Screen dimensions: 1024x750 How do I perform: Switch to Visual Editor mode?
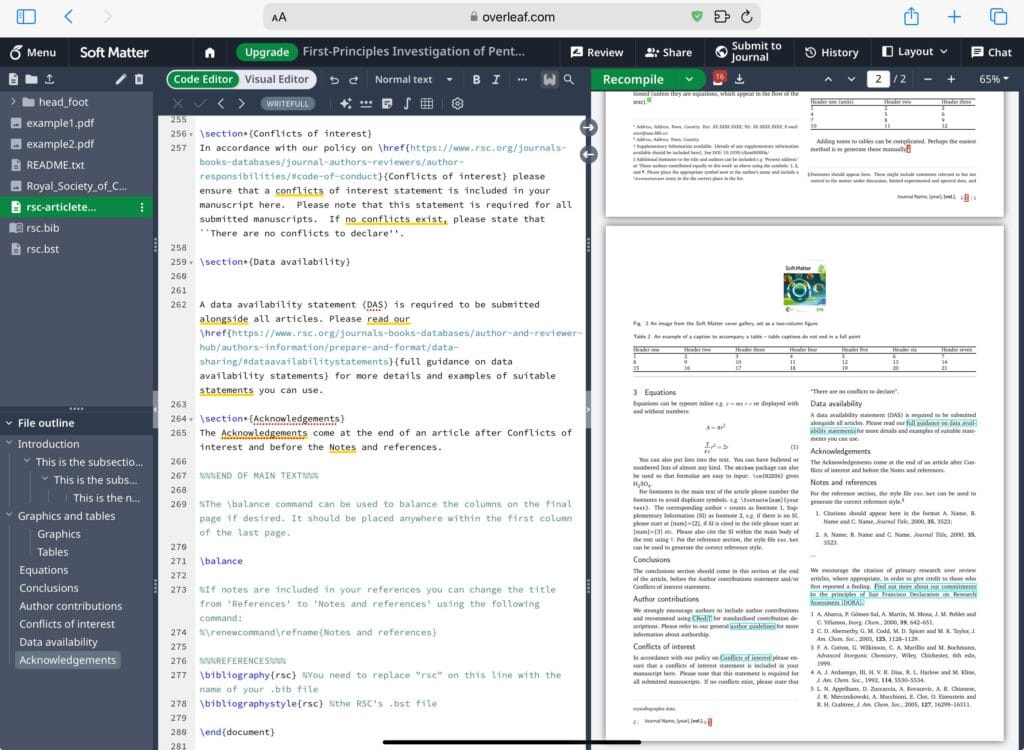(x=277, y=79)
